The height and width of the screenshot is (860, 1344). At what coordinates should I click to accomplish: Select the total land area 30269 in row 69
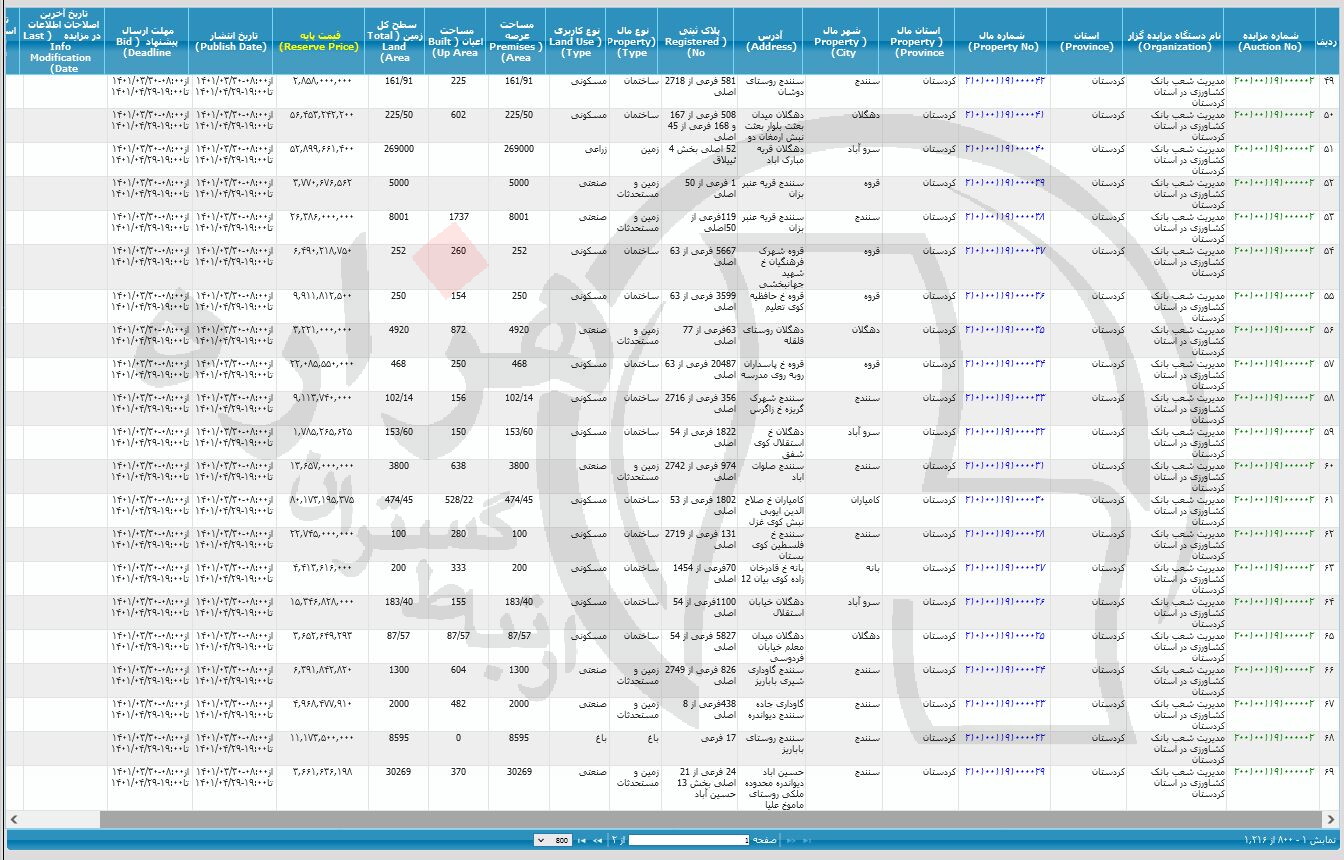[x=398, y=771]
